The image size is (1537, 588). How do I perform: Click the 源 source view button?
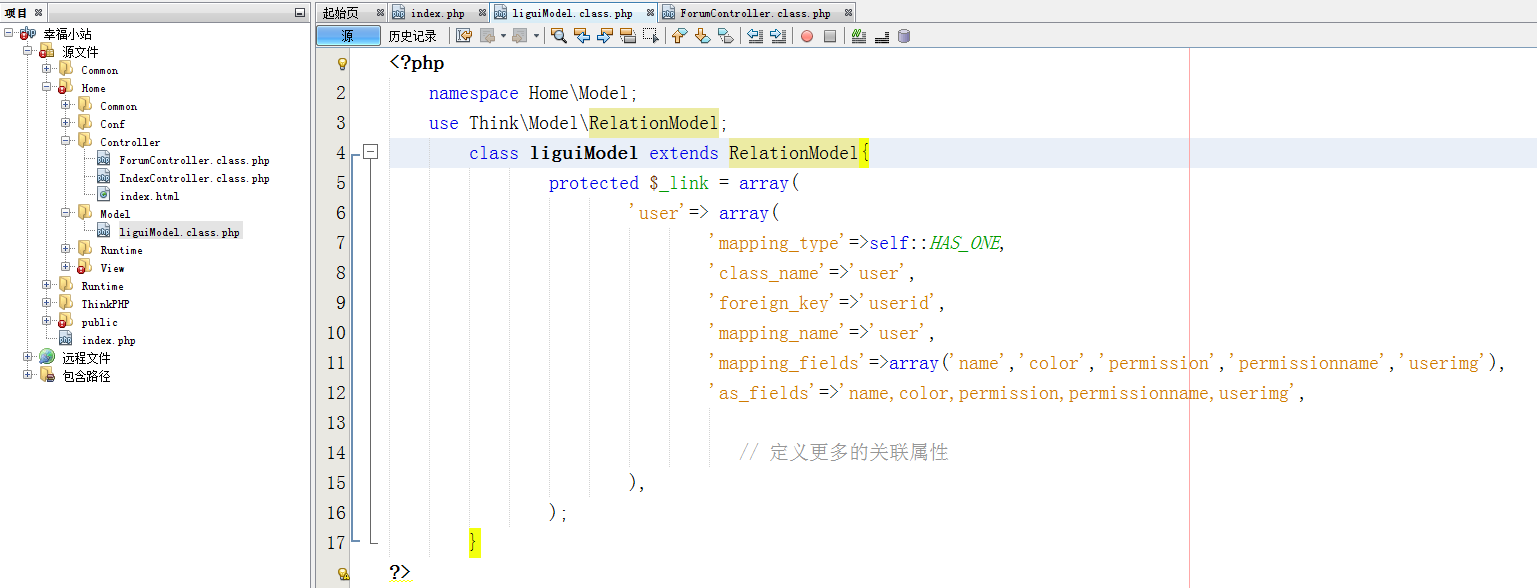(x=348, y=36)
